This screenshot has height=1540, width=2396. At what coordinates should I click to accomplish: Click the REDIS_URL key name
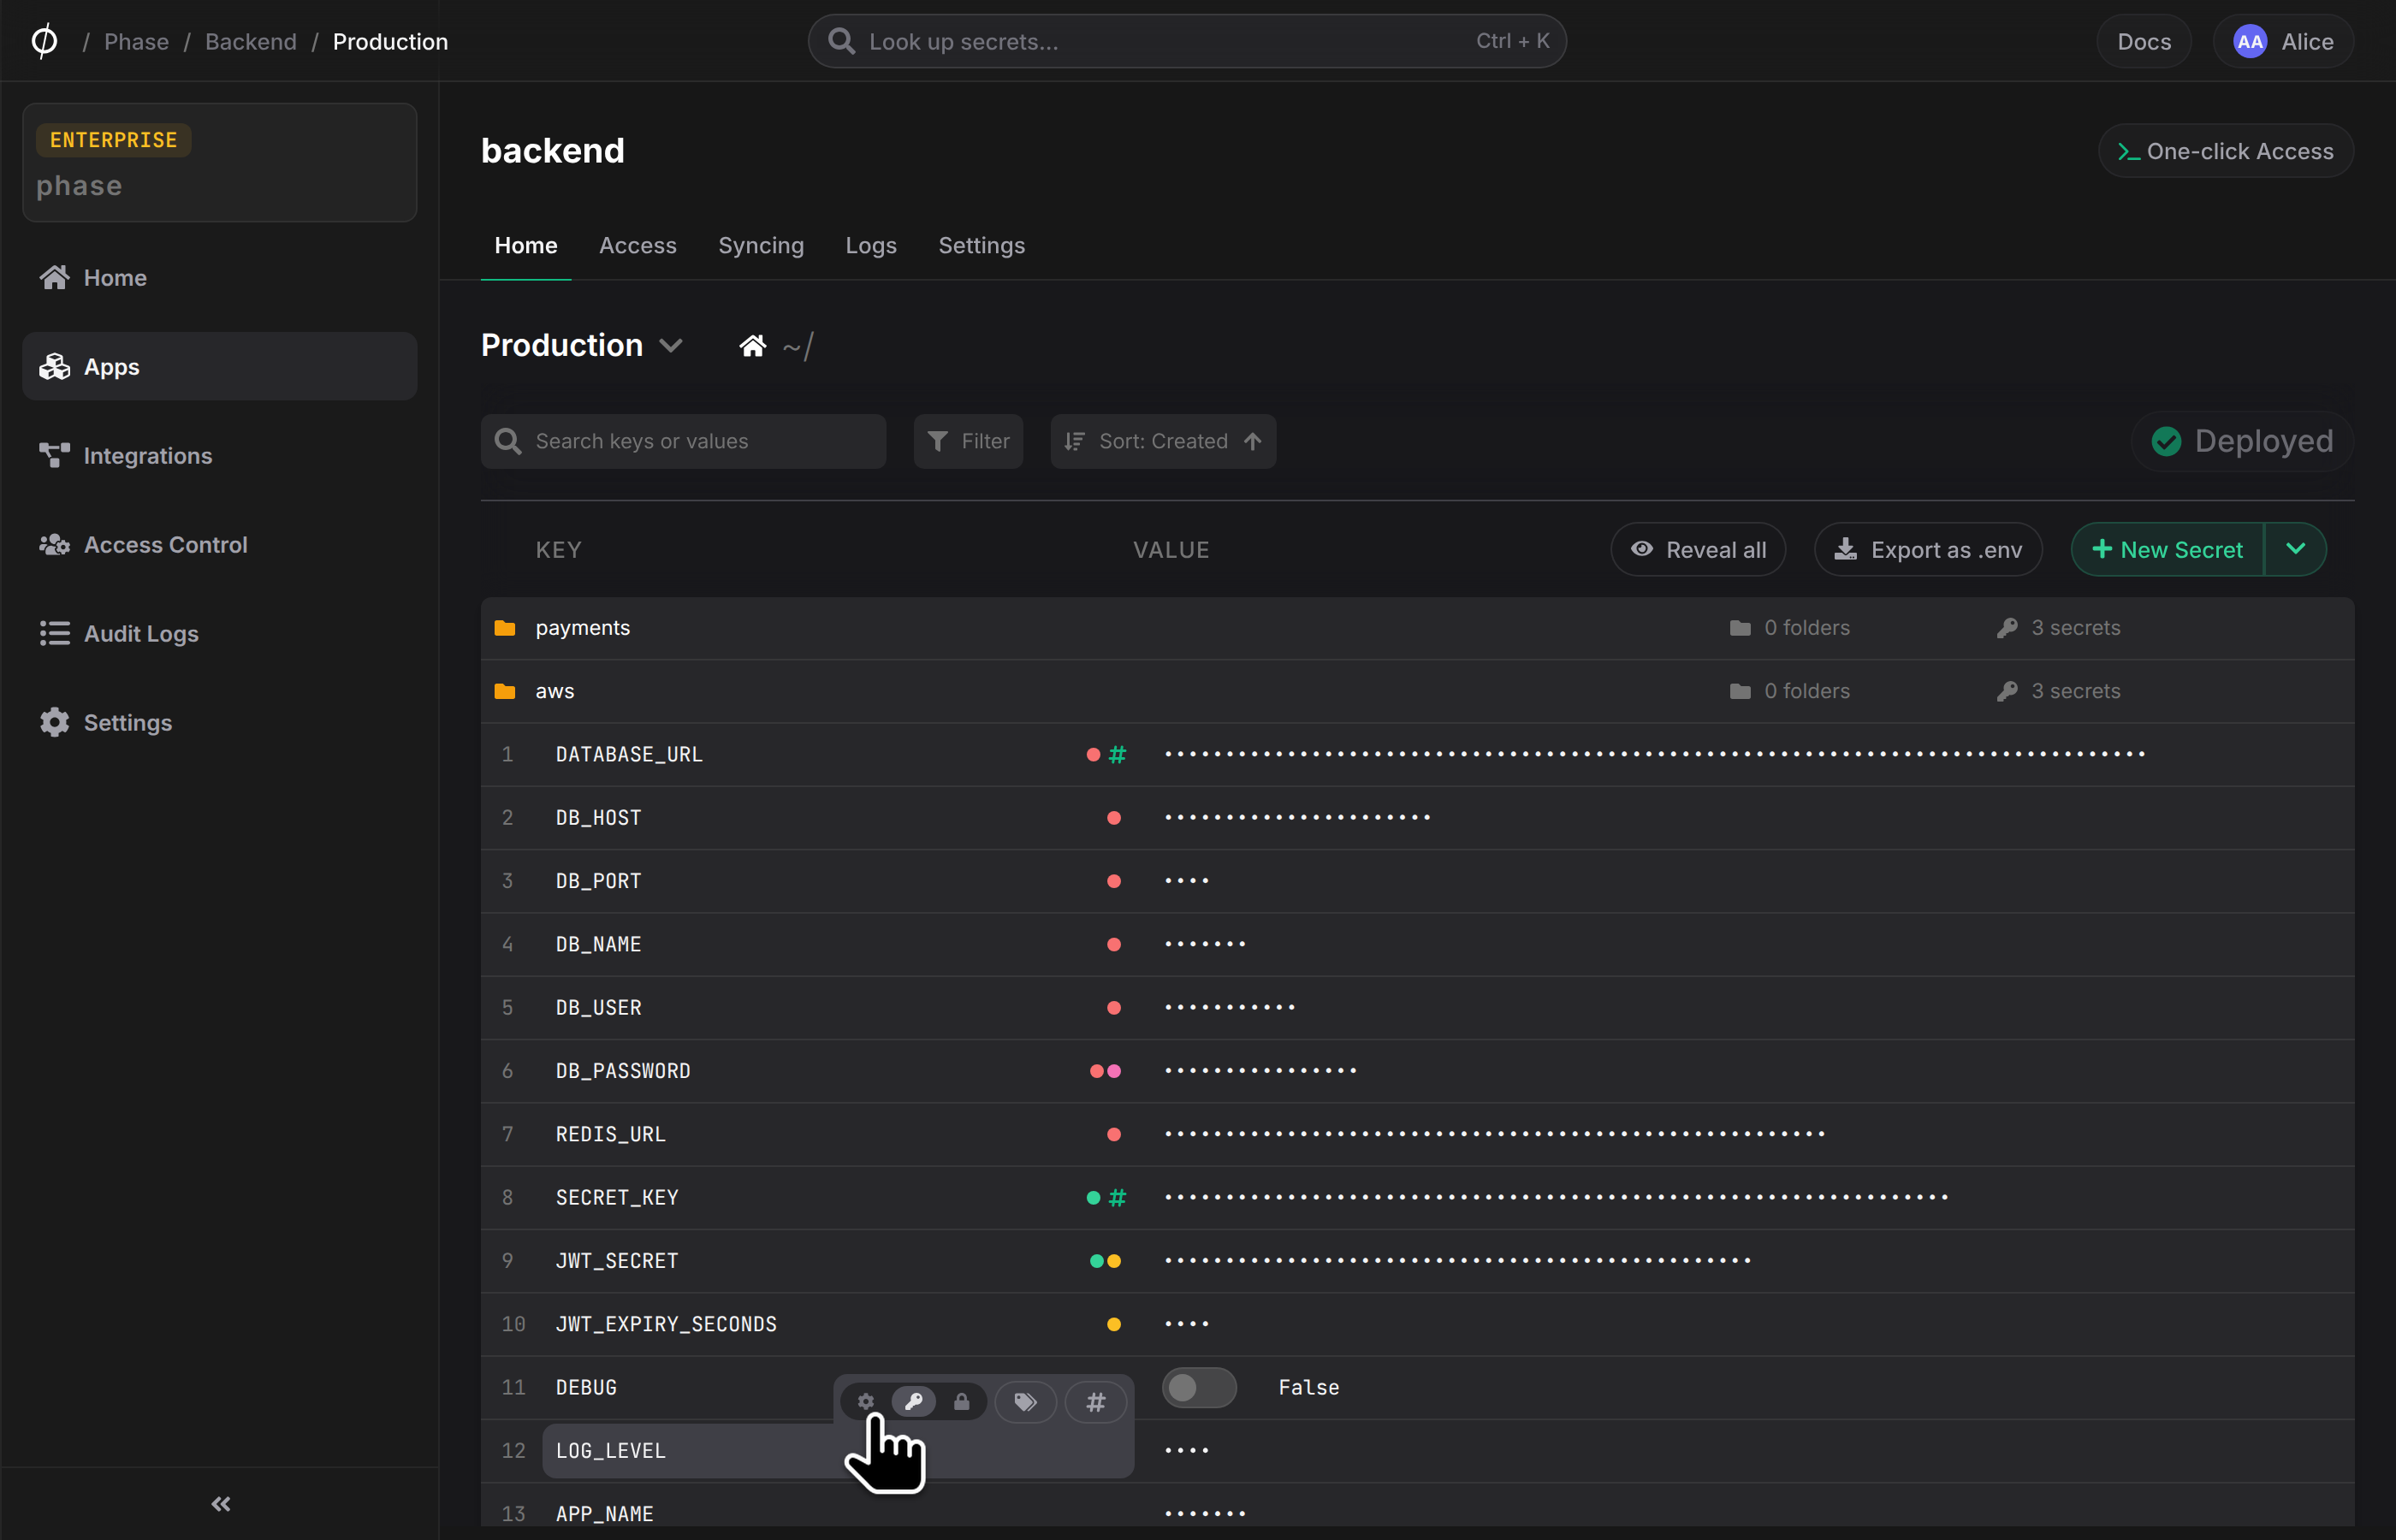[x=610, y=1133]
